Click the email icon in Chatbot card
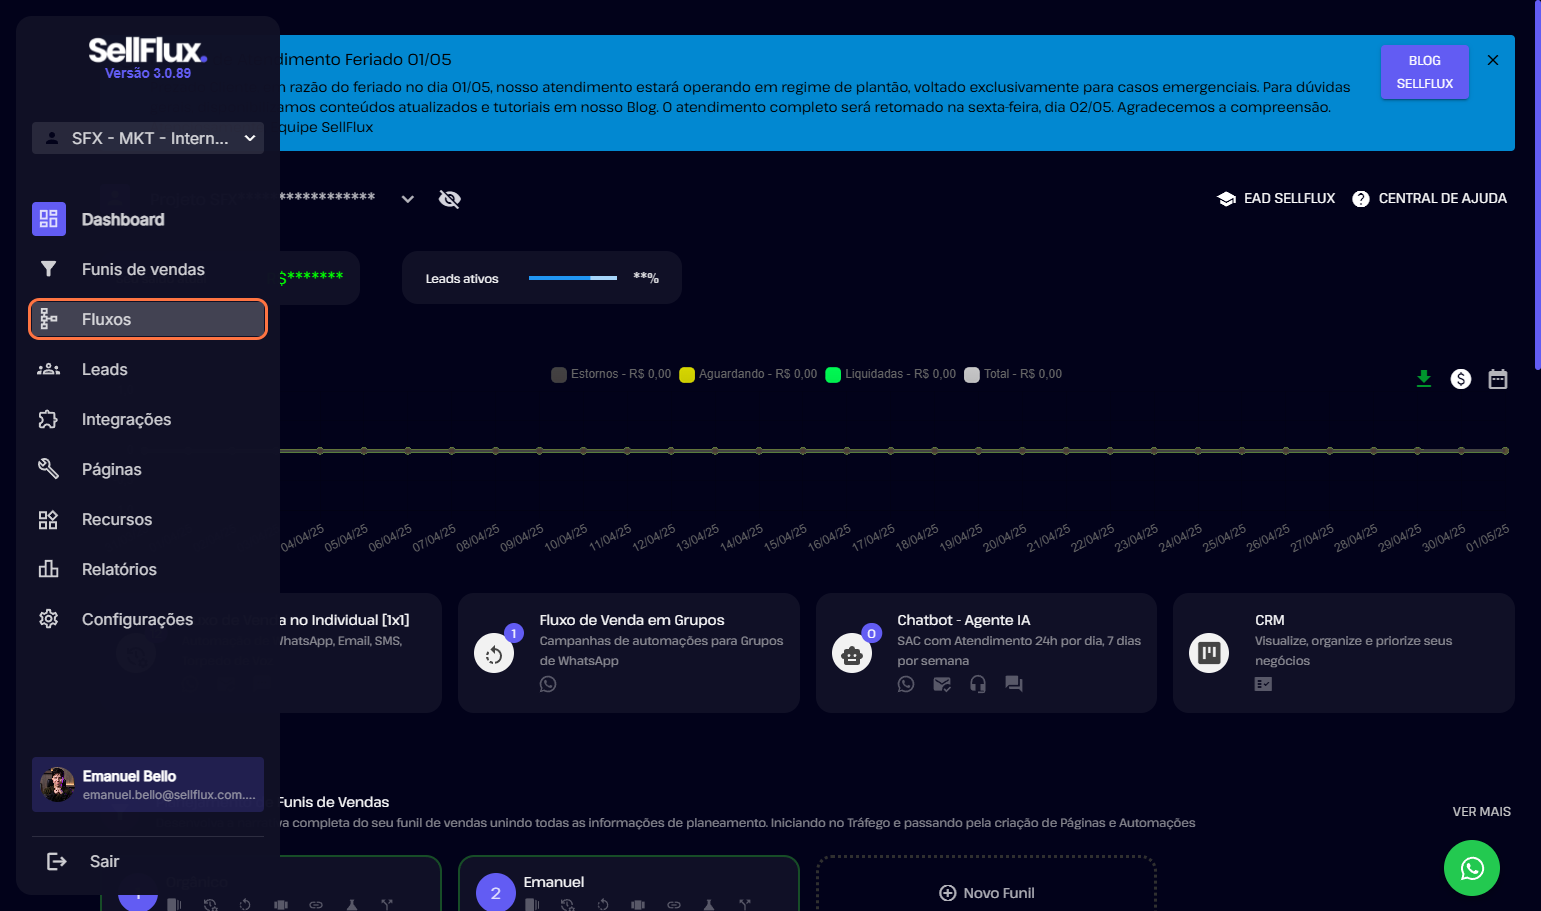 click(942, 684)
